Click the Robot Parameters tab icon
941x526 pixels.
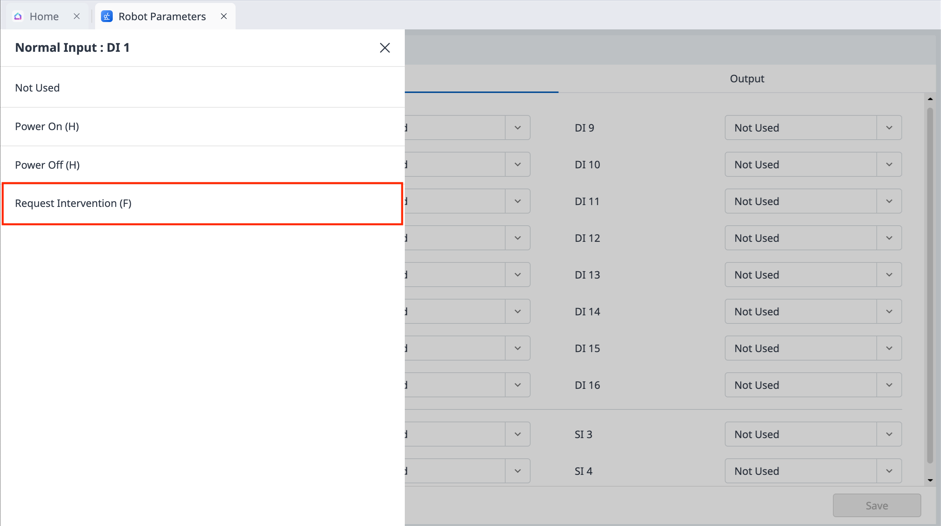[107, 16]
